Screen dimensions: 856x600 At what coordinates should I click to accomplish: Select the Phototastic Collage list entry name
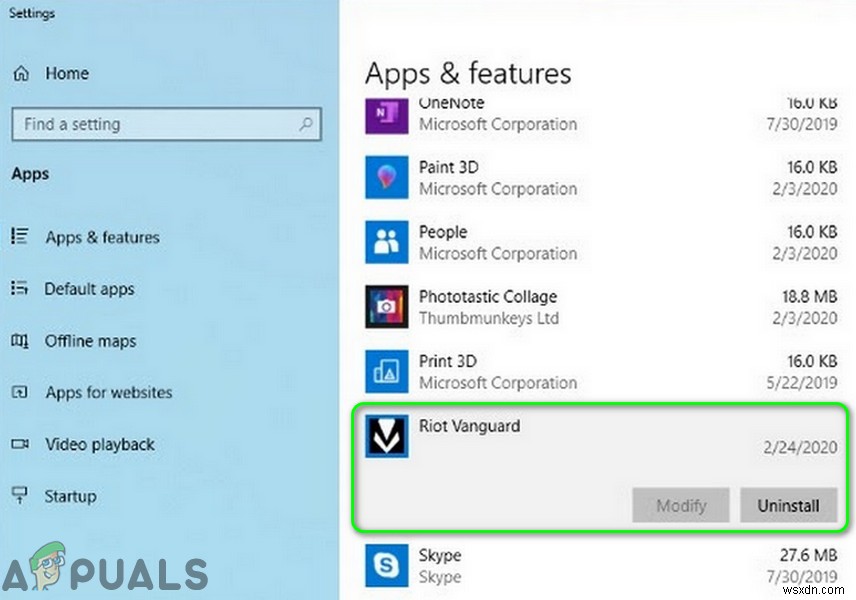pos(488,297)
